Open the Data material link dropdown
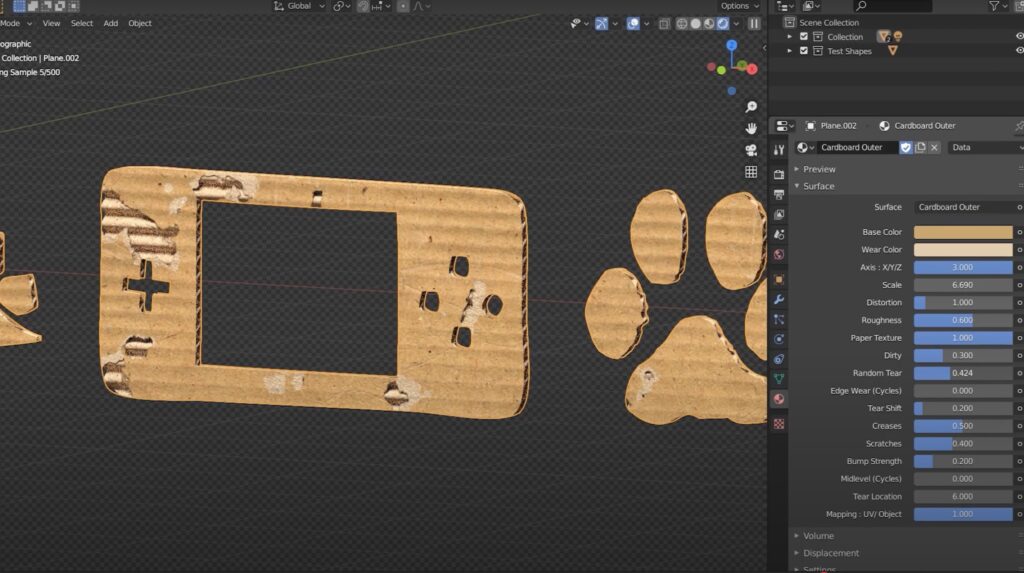1024x573 pixels. pos(985,148)
